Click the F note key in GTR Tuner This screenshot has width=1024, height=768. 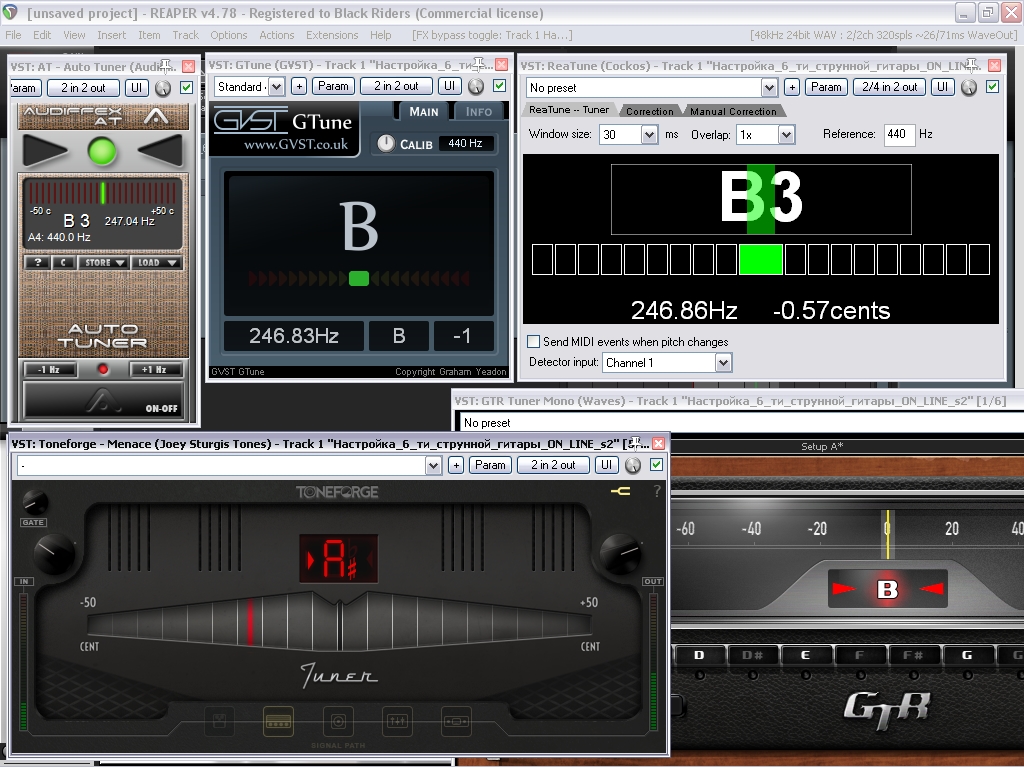tap(859, 655)
